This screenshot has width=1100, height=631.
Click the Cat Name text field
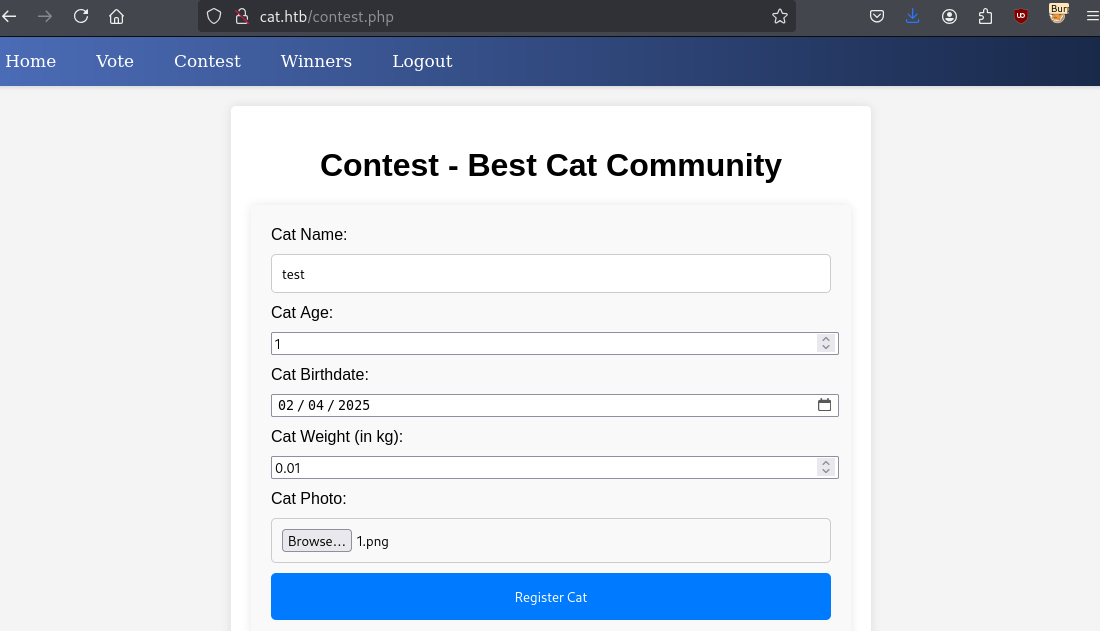(x=550, y=273)
